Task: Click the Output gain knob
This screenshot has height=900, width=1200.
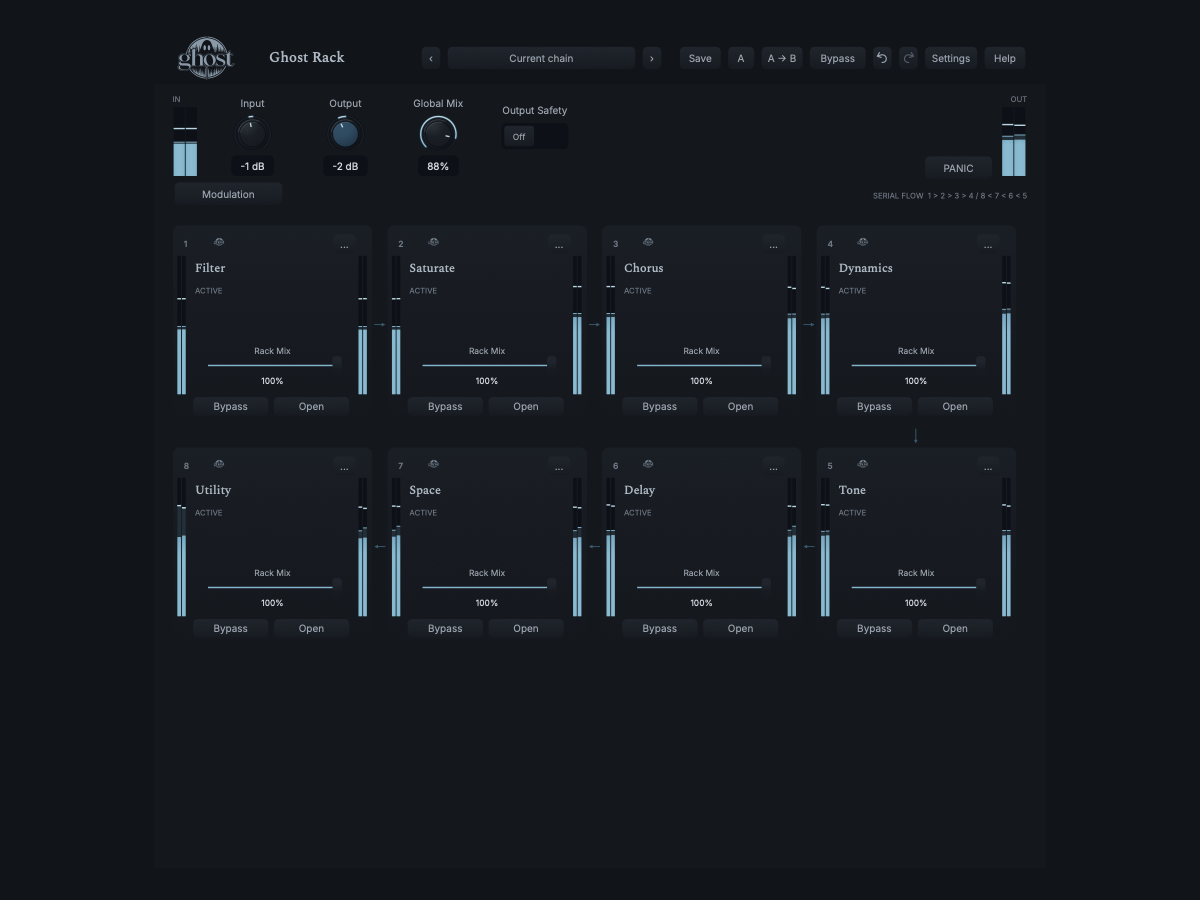Action: click(345, 133)
